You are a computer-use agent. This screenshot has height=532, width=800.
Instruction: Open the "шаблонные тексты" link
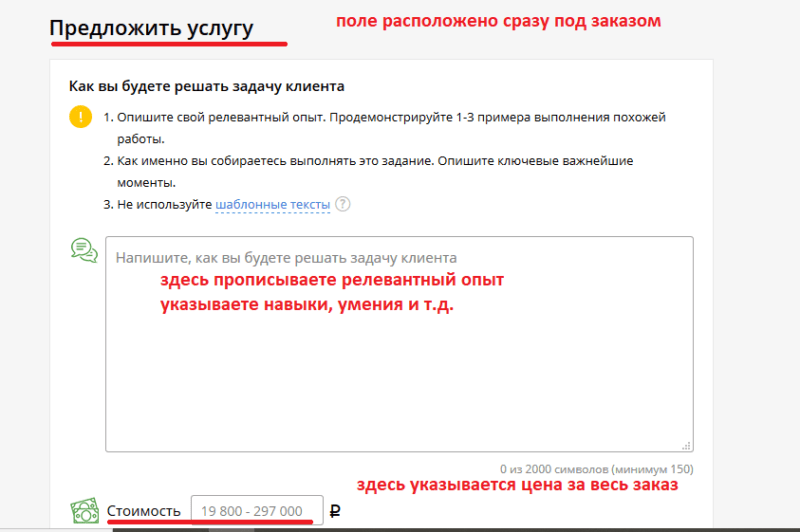(272, 204)
